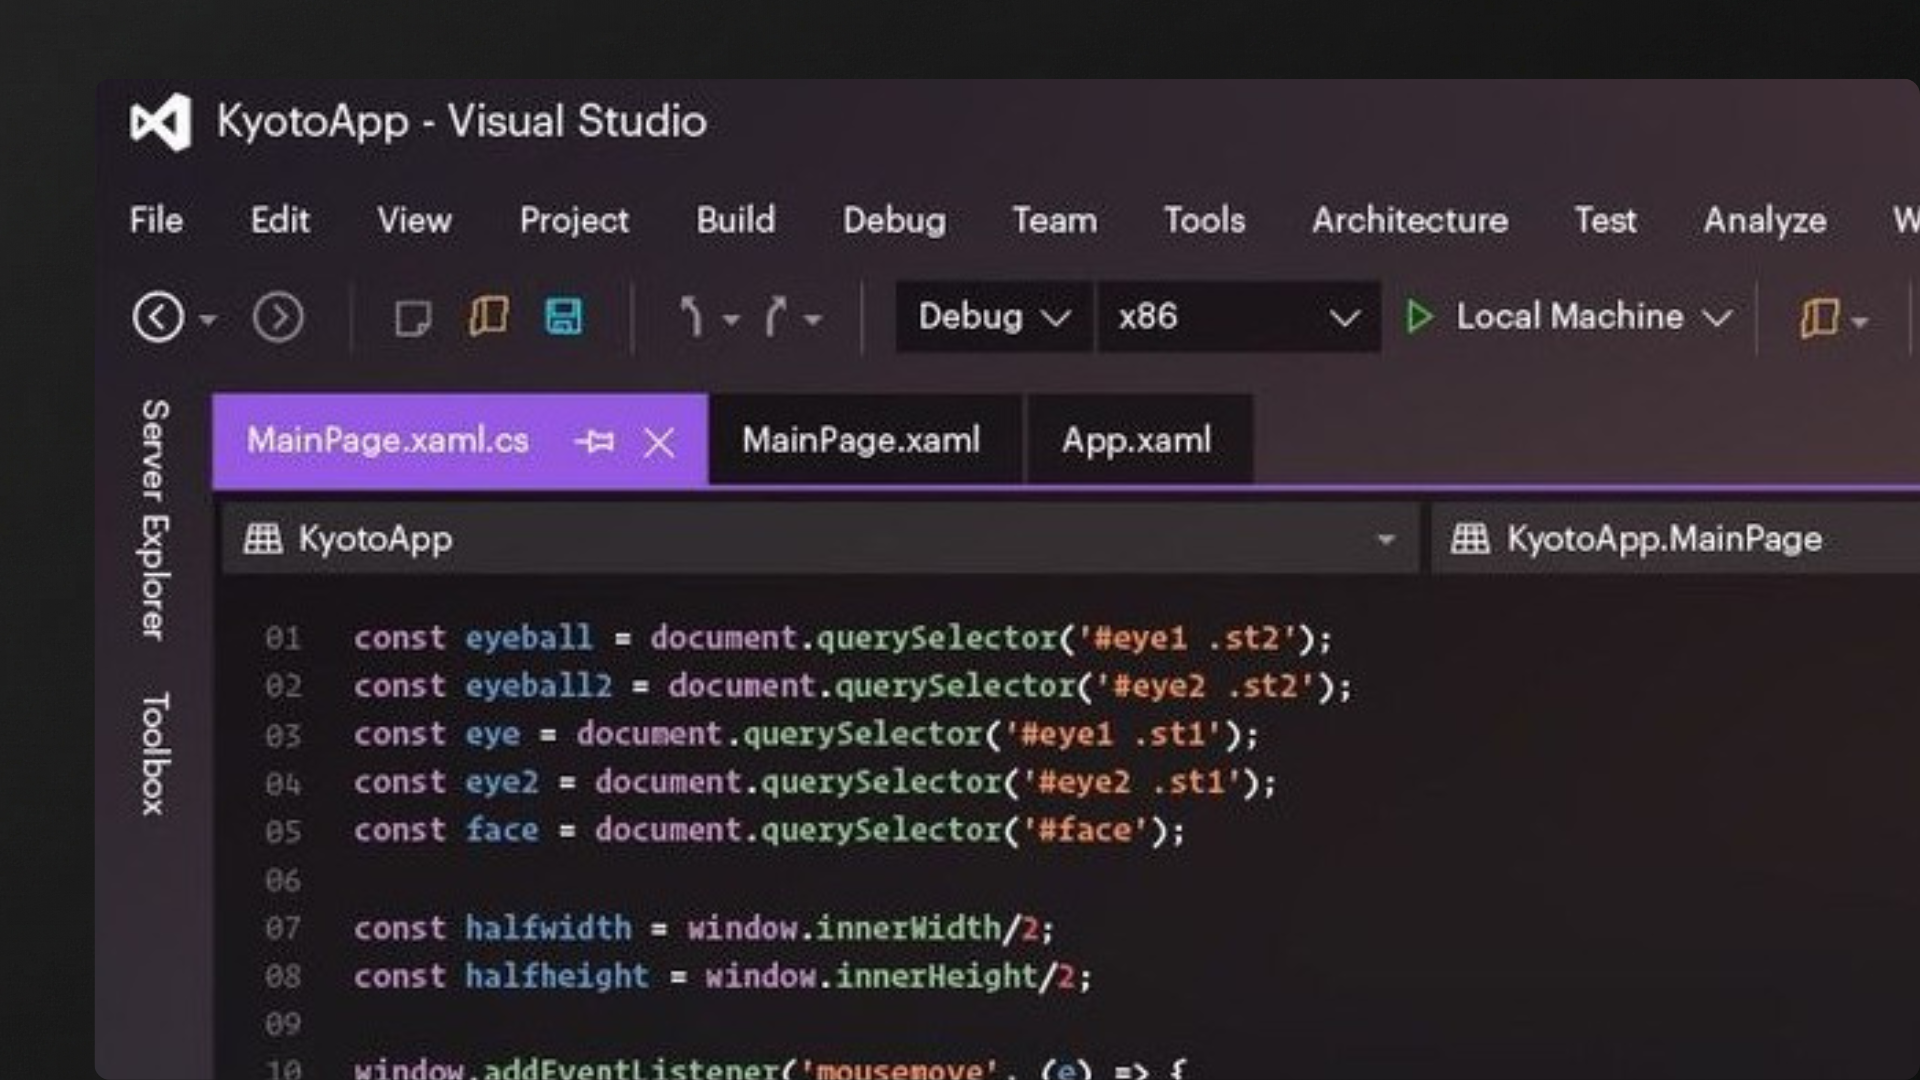
Task: Switch to the MainPage.xaml tab
Action: (861, 440)
